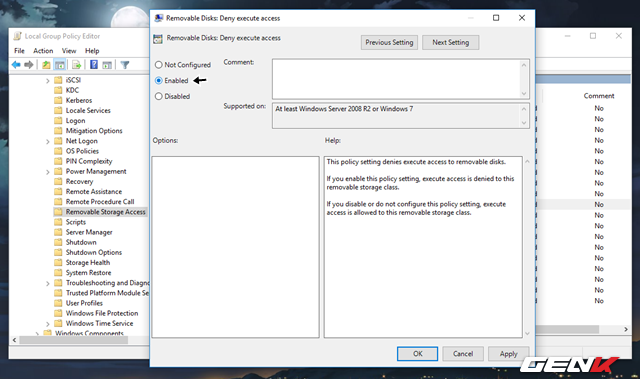Click the Up One Level folder icon

point(46,65)
